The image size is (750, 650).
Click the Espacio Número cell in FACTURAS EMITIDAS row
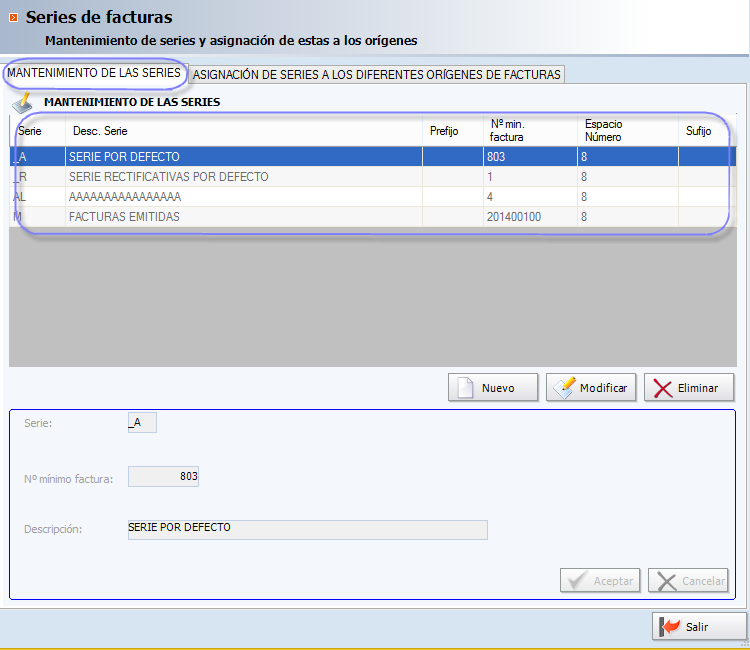[x=628, y=217]
